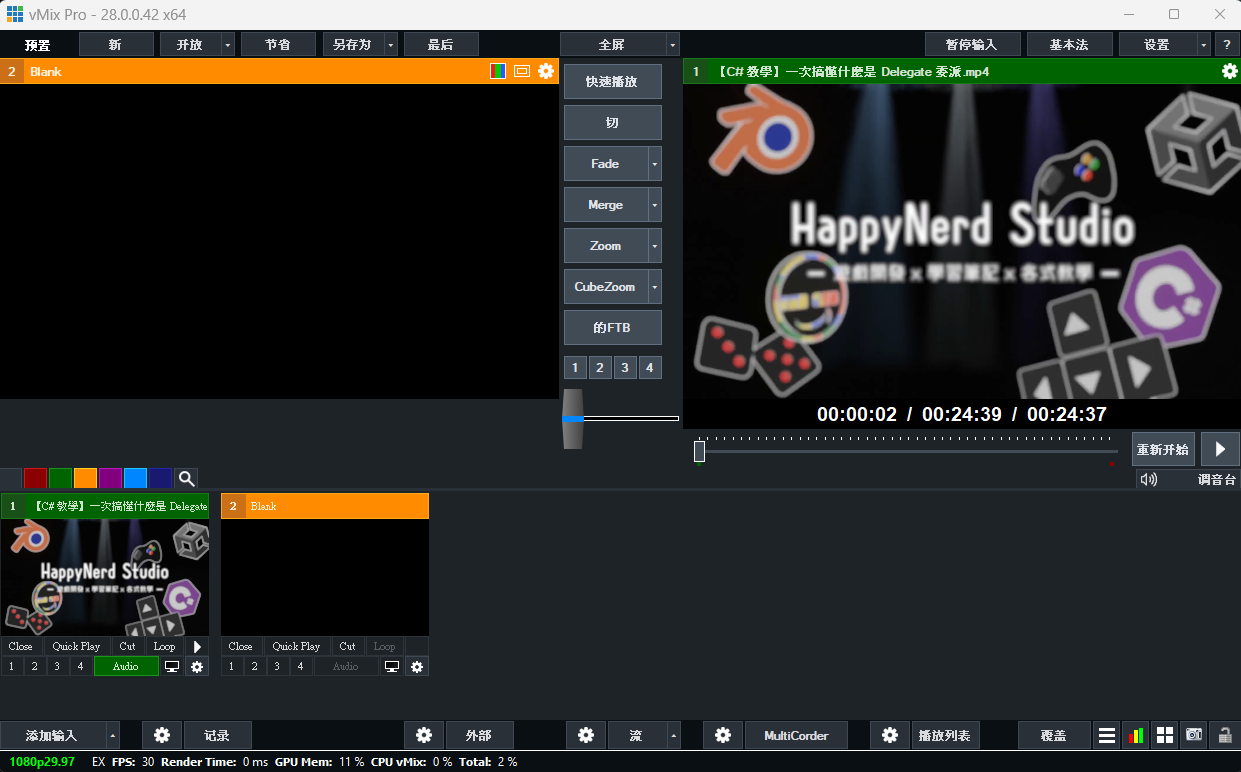Open output input settings gear on the green title bar

pos(1230,71)
